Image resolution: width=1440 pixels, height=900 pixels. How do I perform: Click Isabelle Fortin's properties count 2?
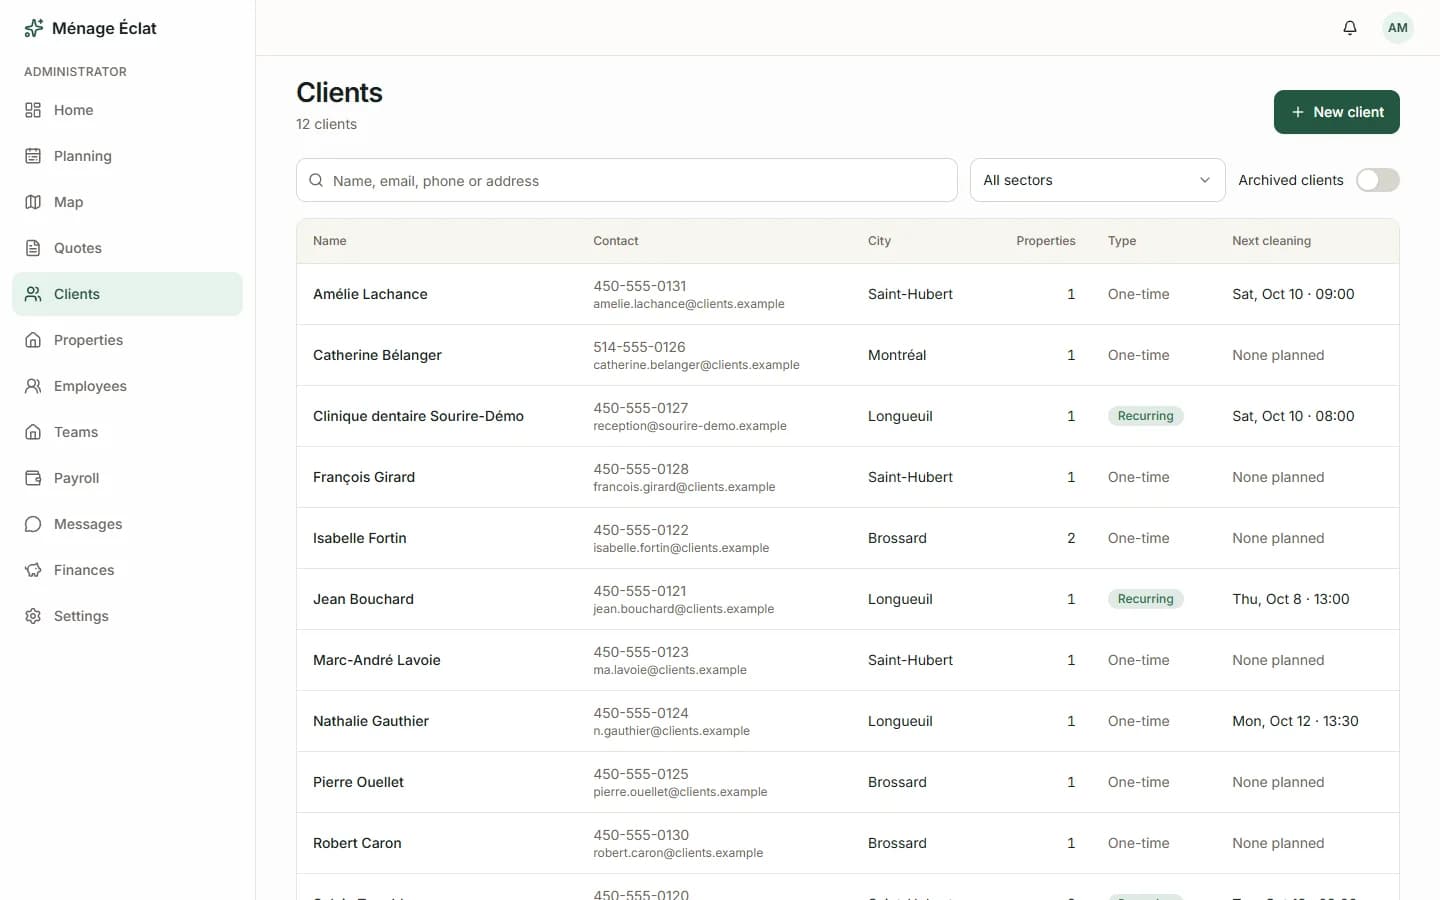pos(1071,538)
